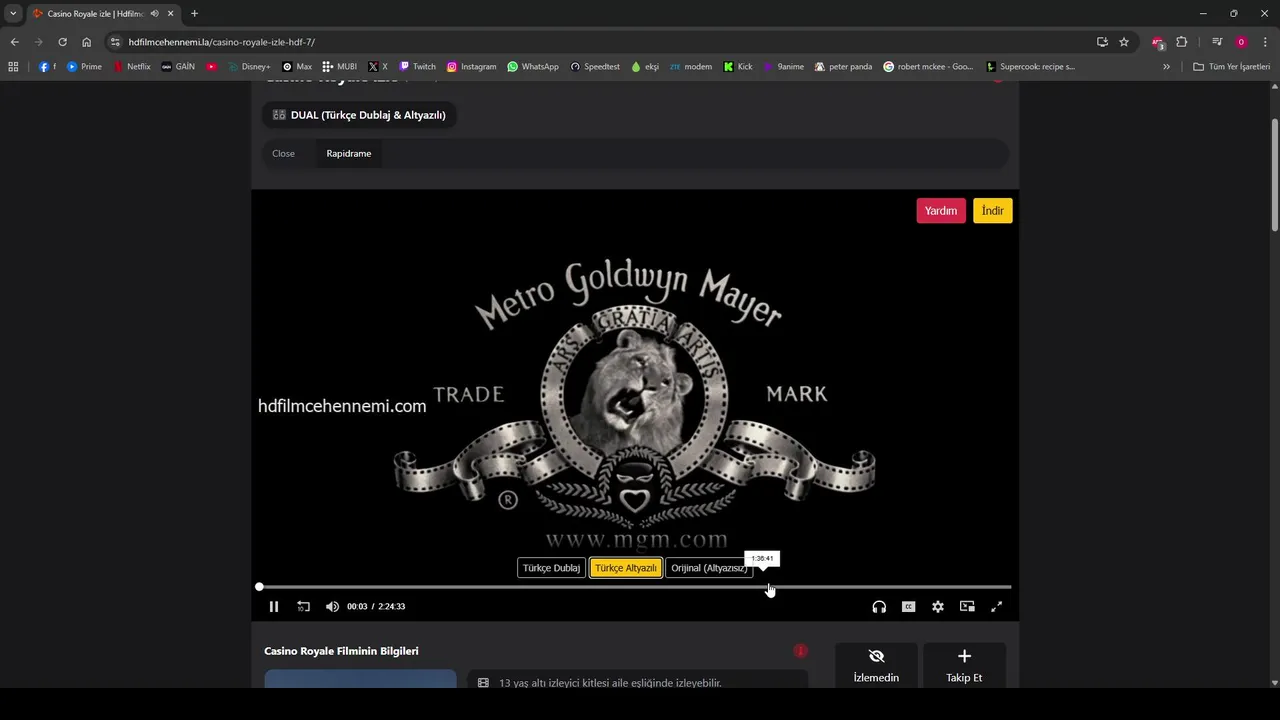
Task: Click the video seek bar track
Action: (x=635, y=587)
